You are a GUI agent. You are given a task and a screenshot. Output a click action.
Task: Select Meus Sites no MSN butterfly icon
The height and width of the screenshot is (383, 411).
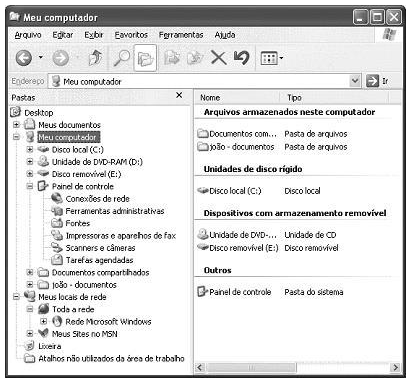[x=43, y=333]
